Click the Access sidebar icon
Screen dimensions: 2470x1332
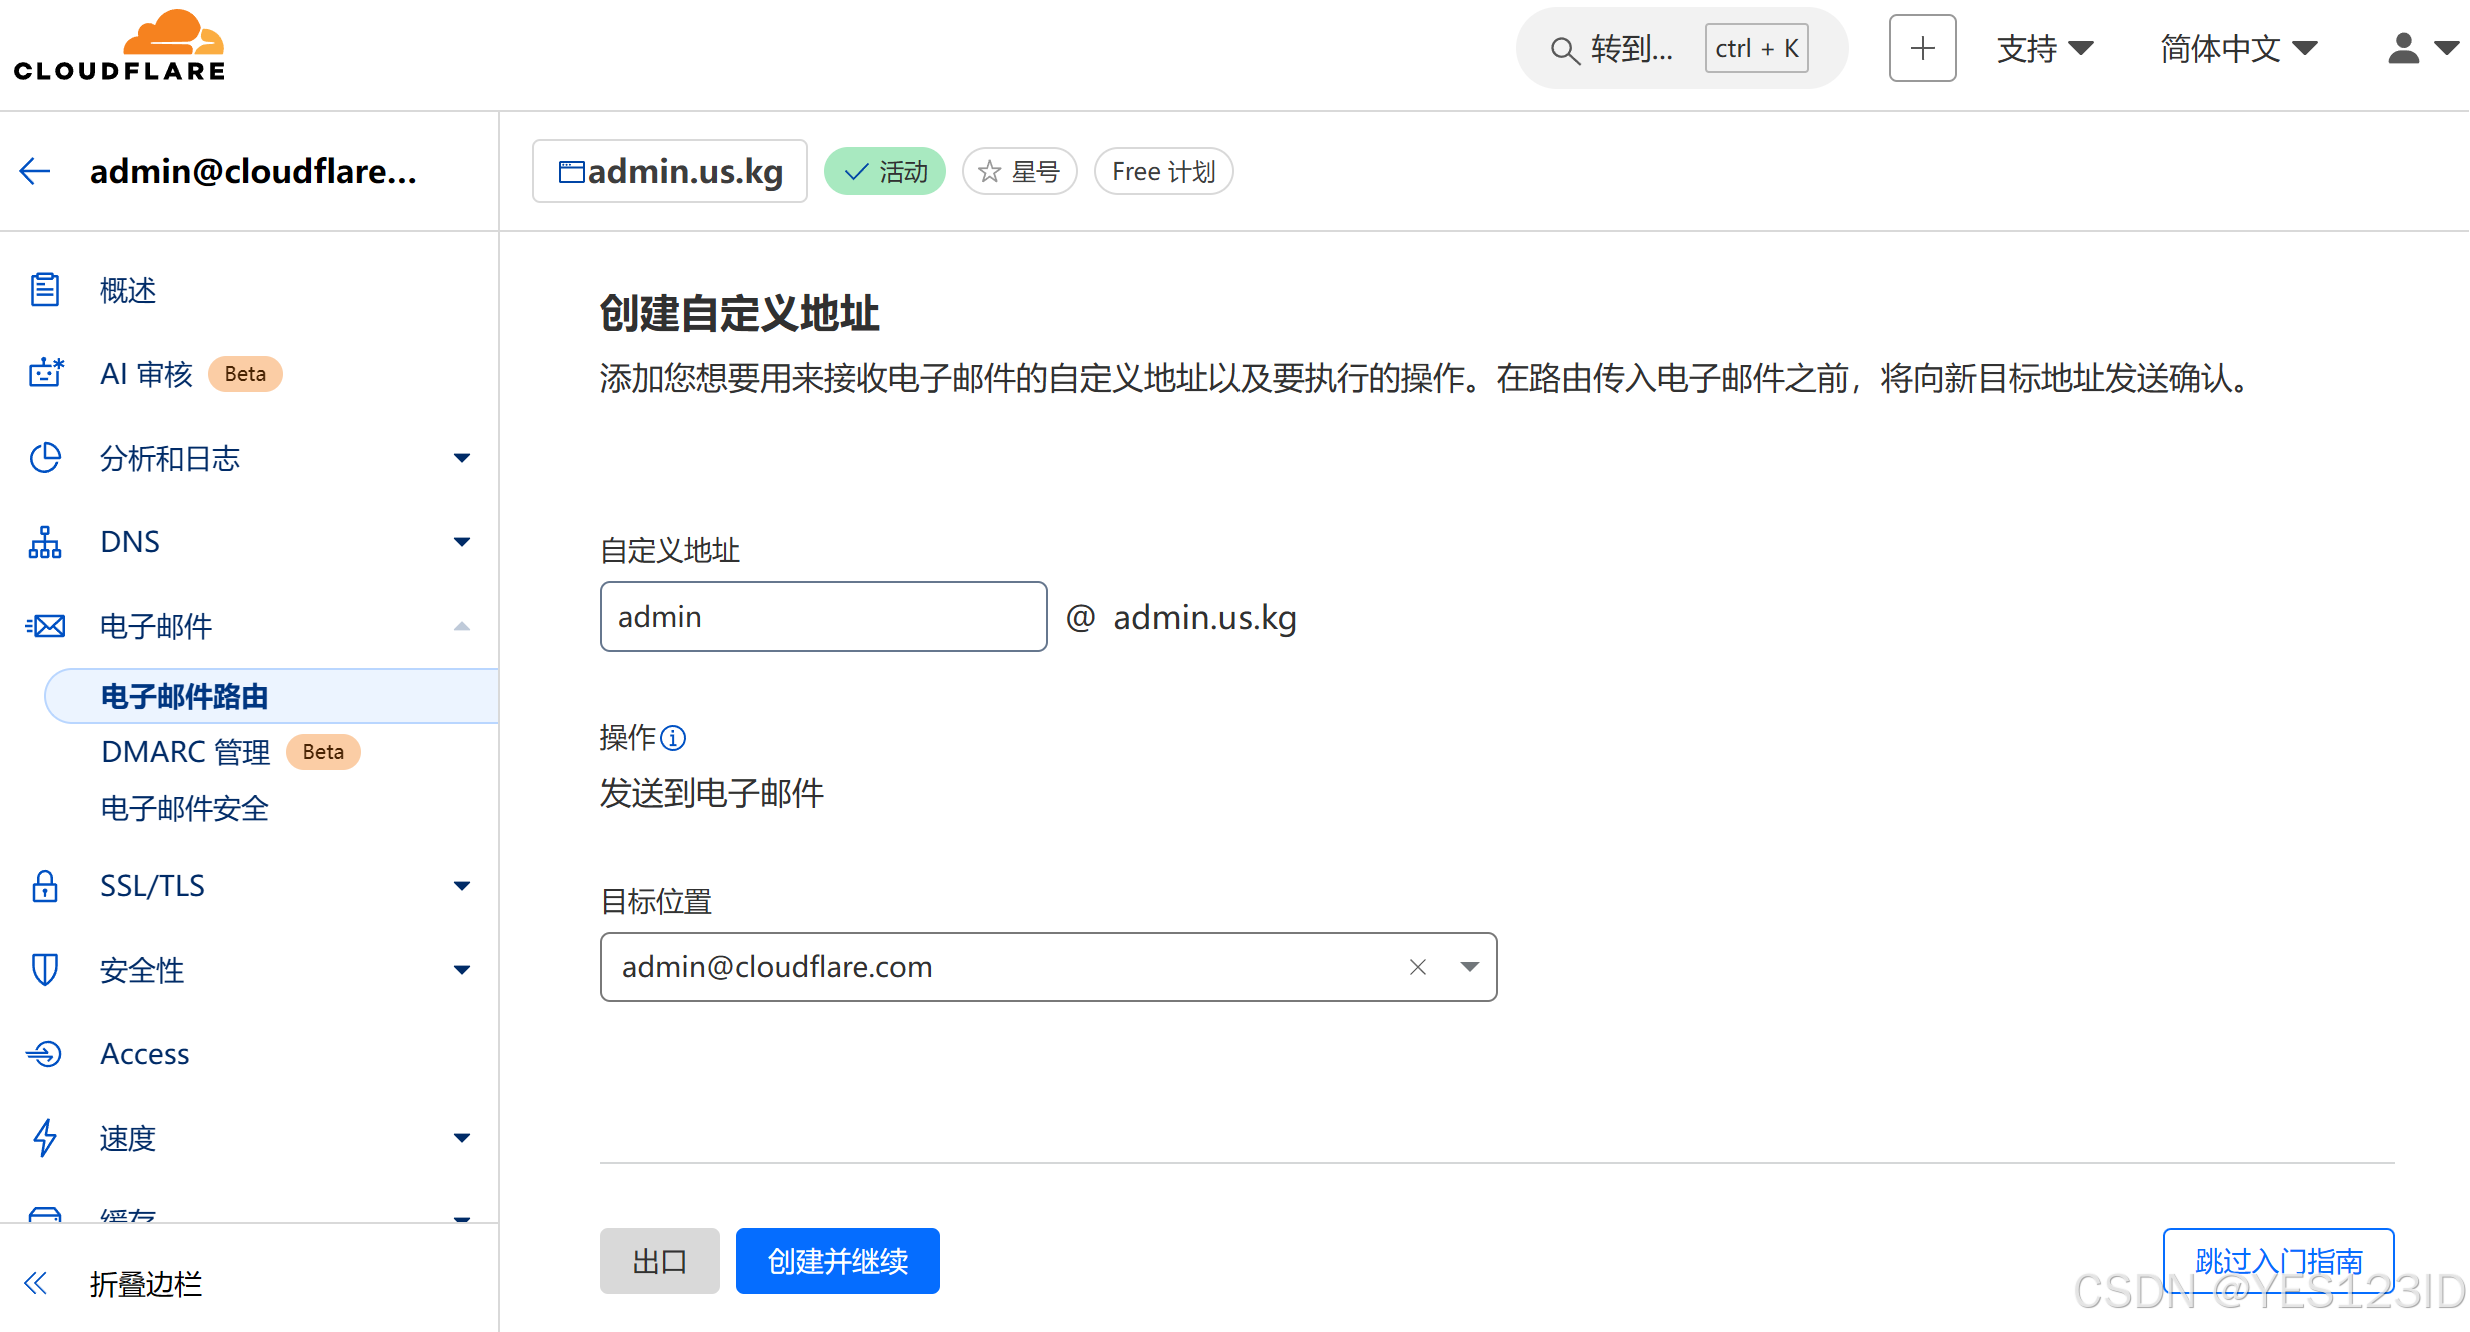45,1054
